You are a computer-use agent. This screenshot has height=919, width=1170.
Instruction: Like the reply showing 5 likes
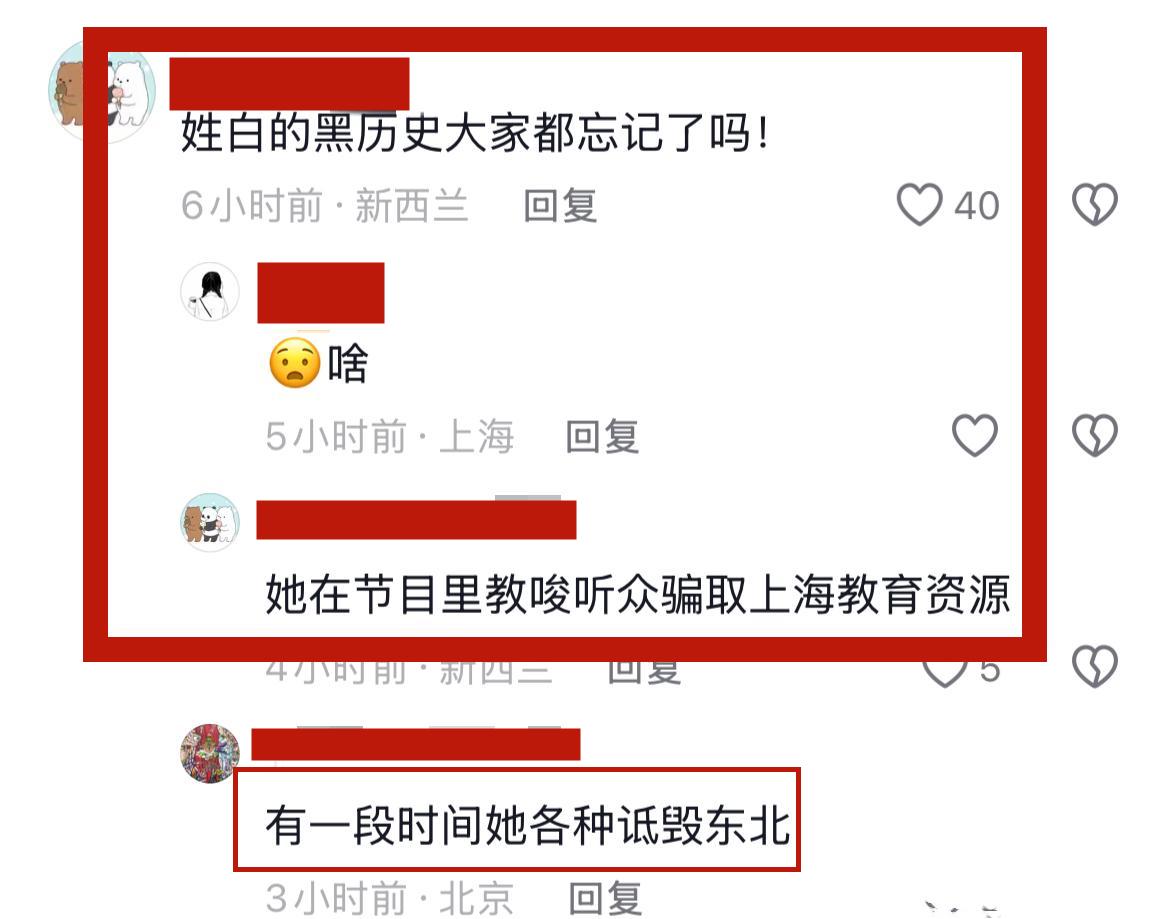[945, 671]
